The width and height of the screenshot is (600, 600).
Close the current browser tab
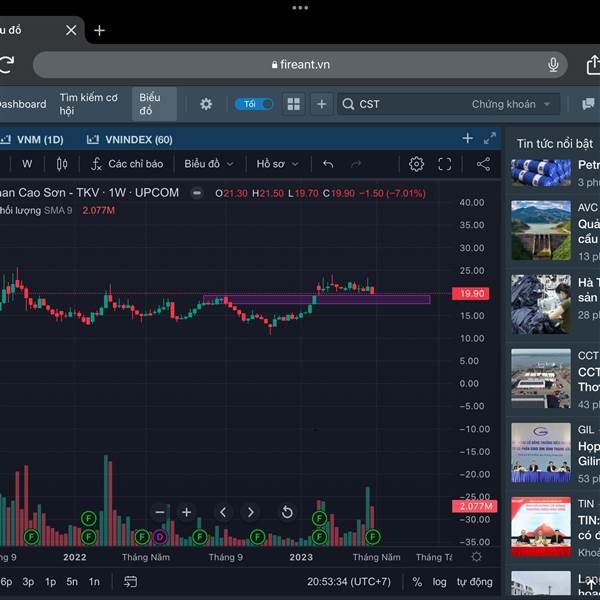(x=71, y=30)
